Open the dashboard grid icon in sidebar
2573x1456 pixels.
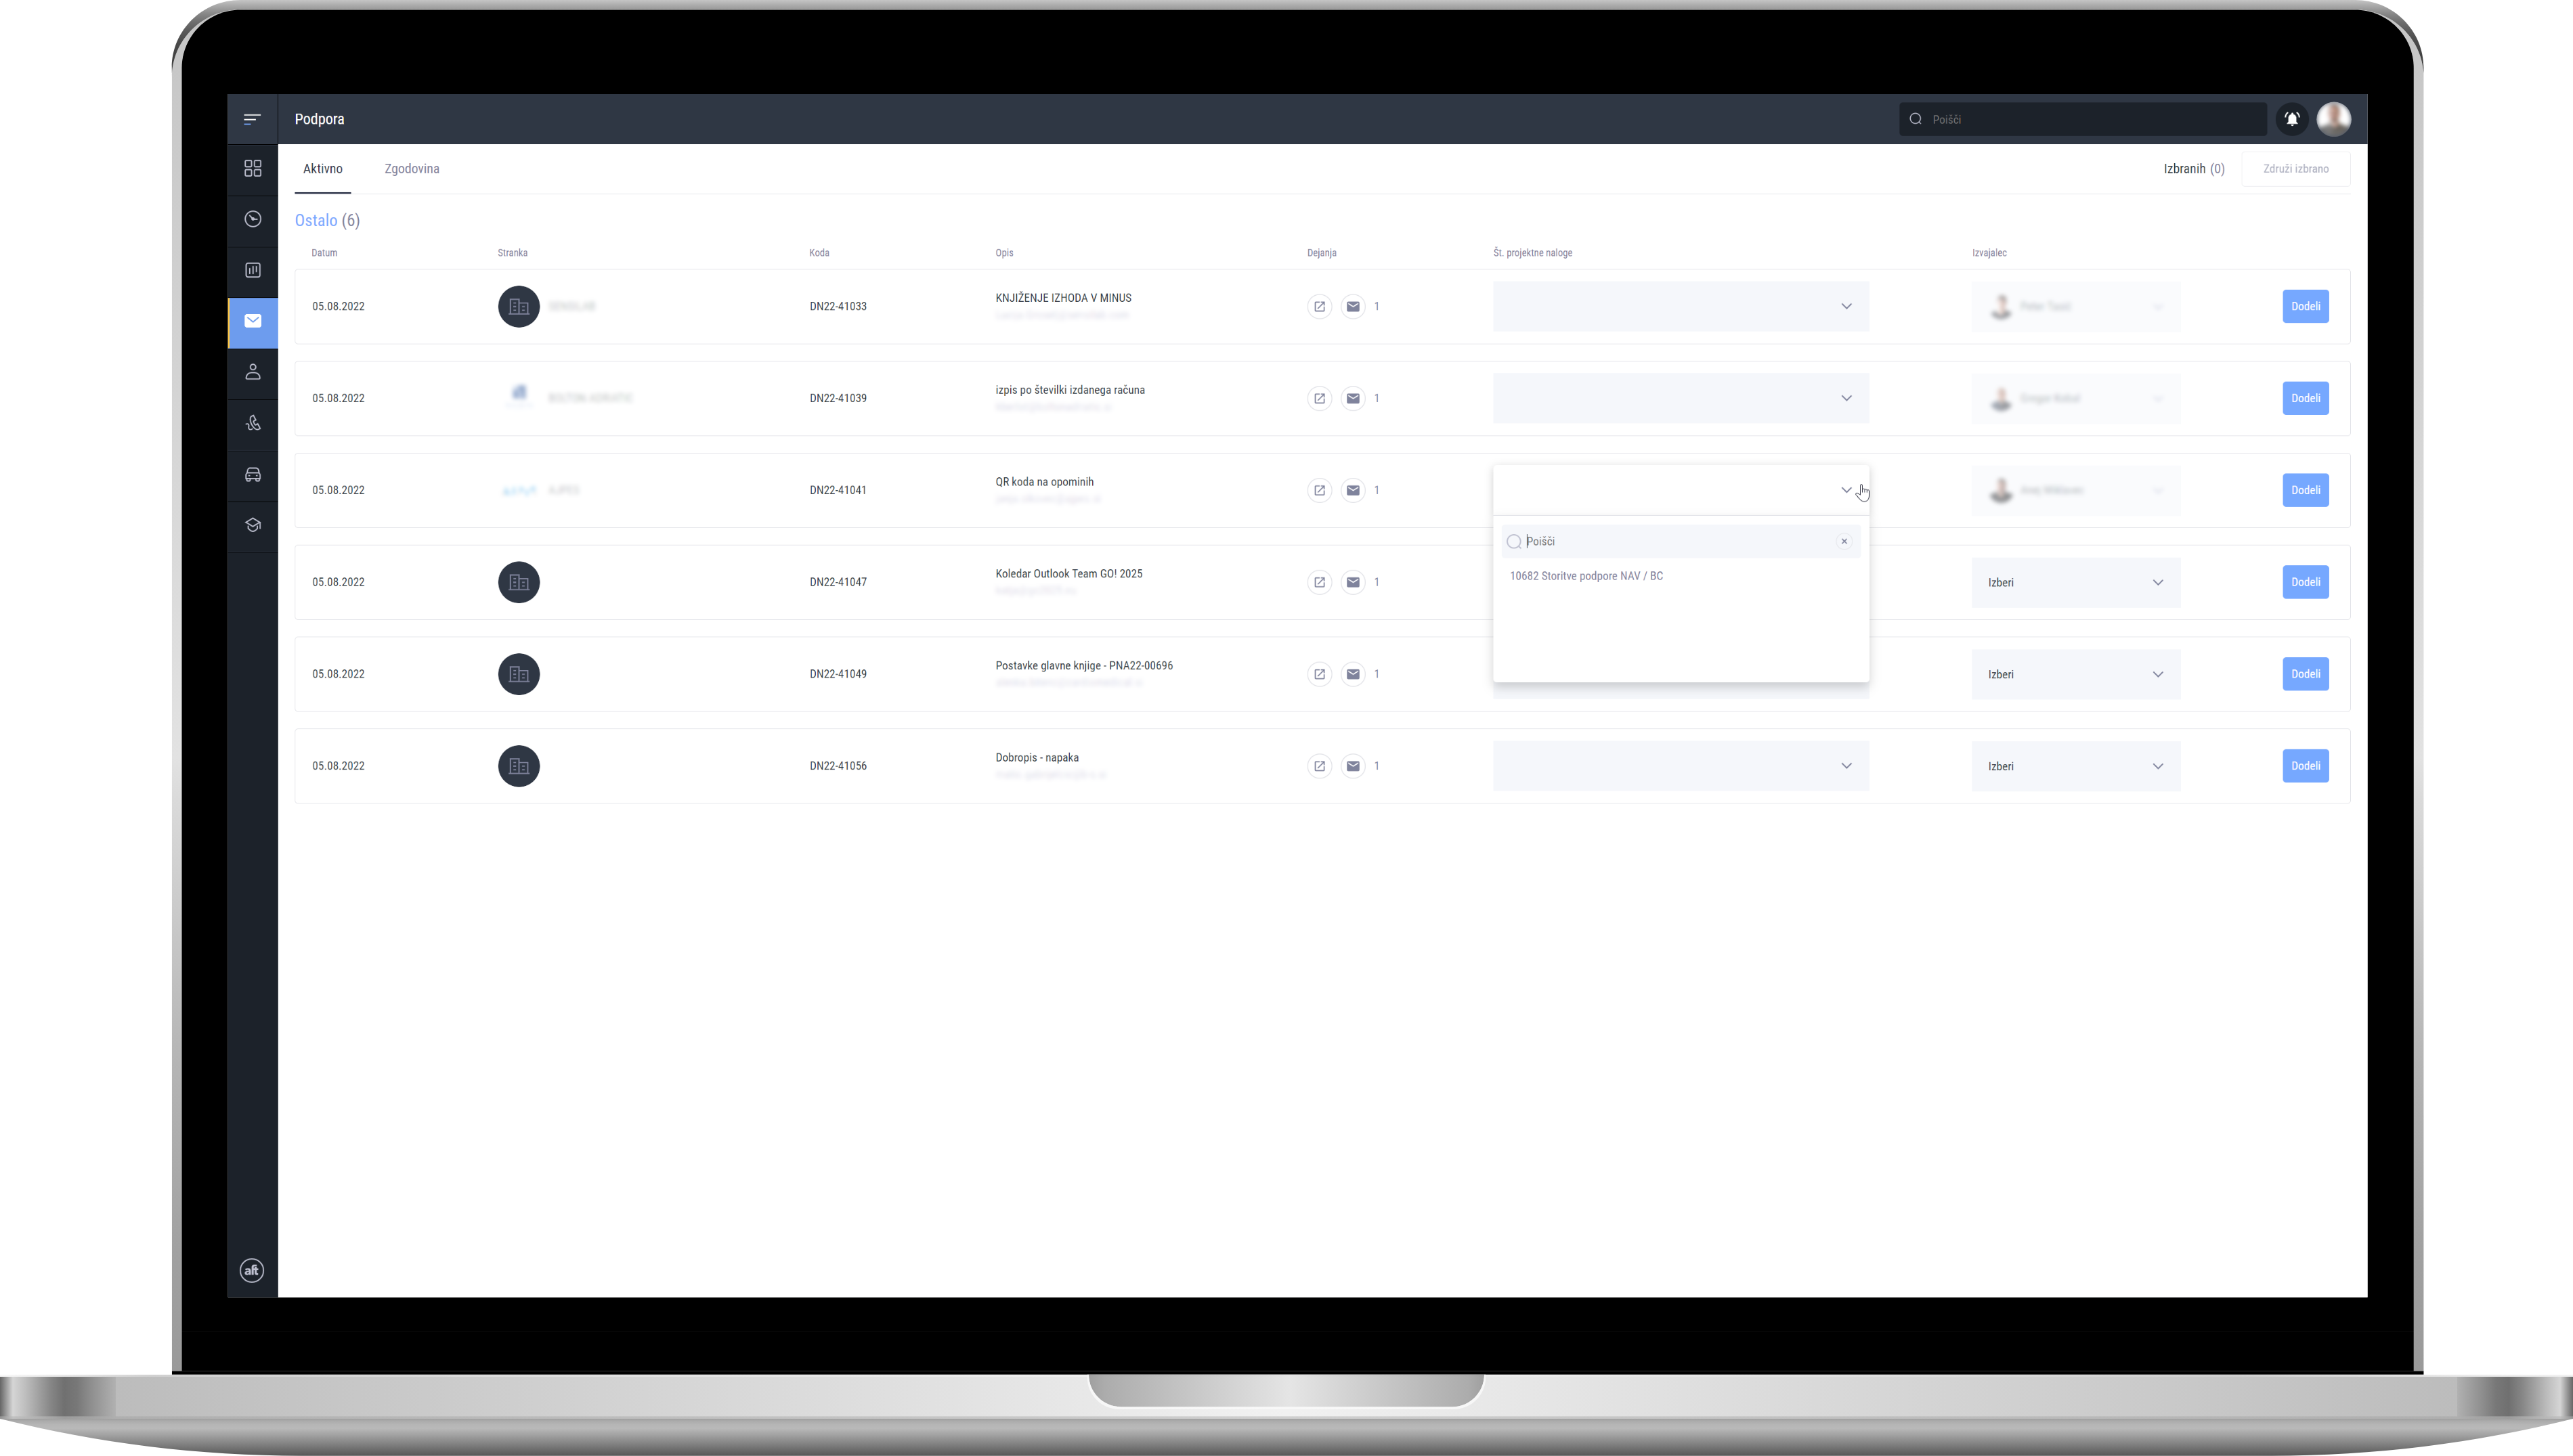tap(253, 168)
